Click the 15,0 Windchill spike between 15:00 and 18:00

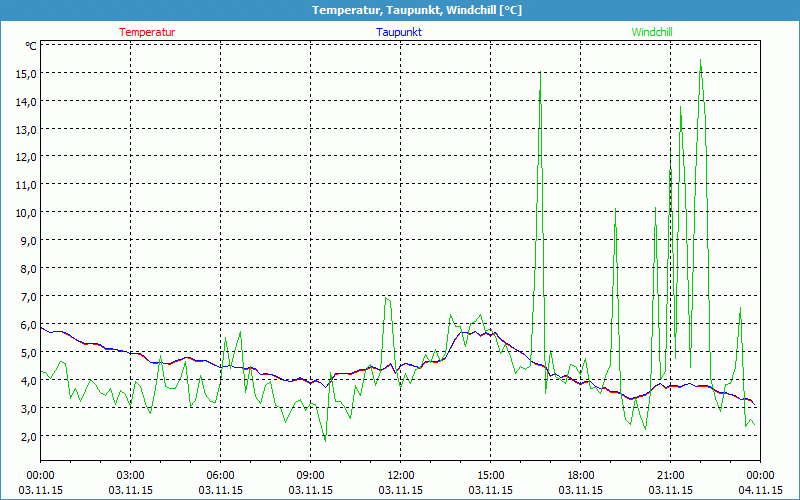(x=540, y=73)
